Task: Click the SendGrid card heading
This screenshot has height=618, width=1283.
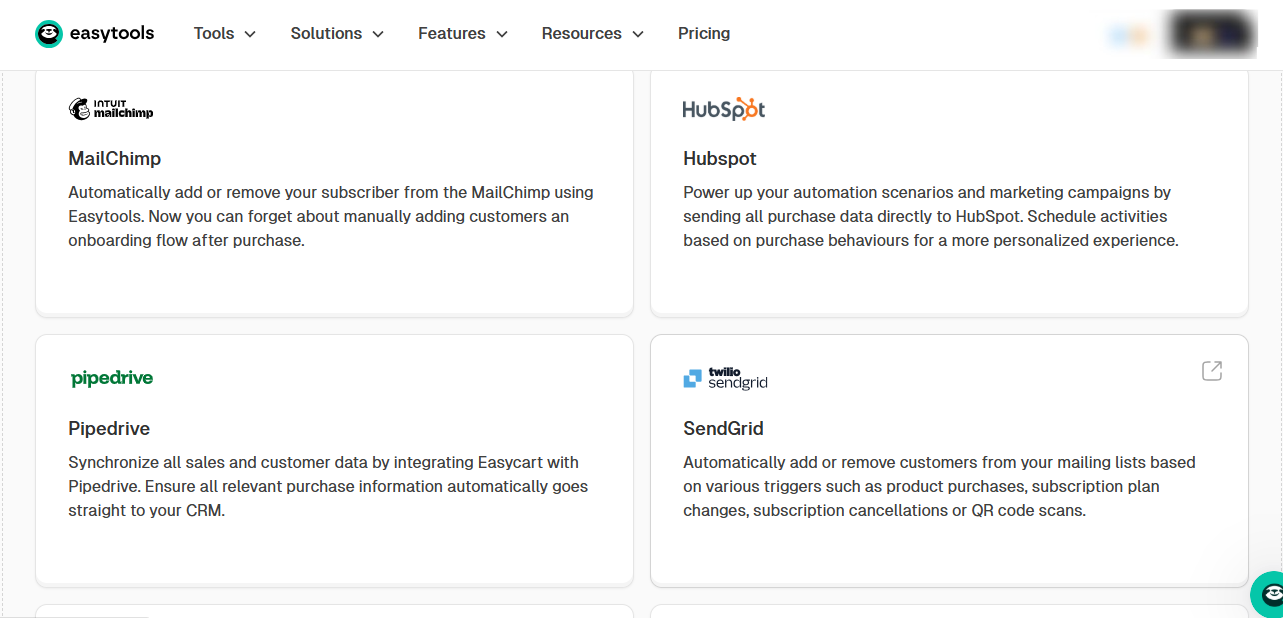Action: click(723, 428)
